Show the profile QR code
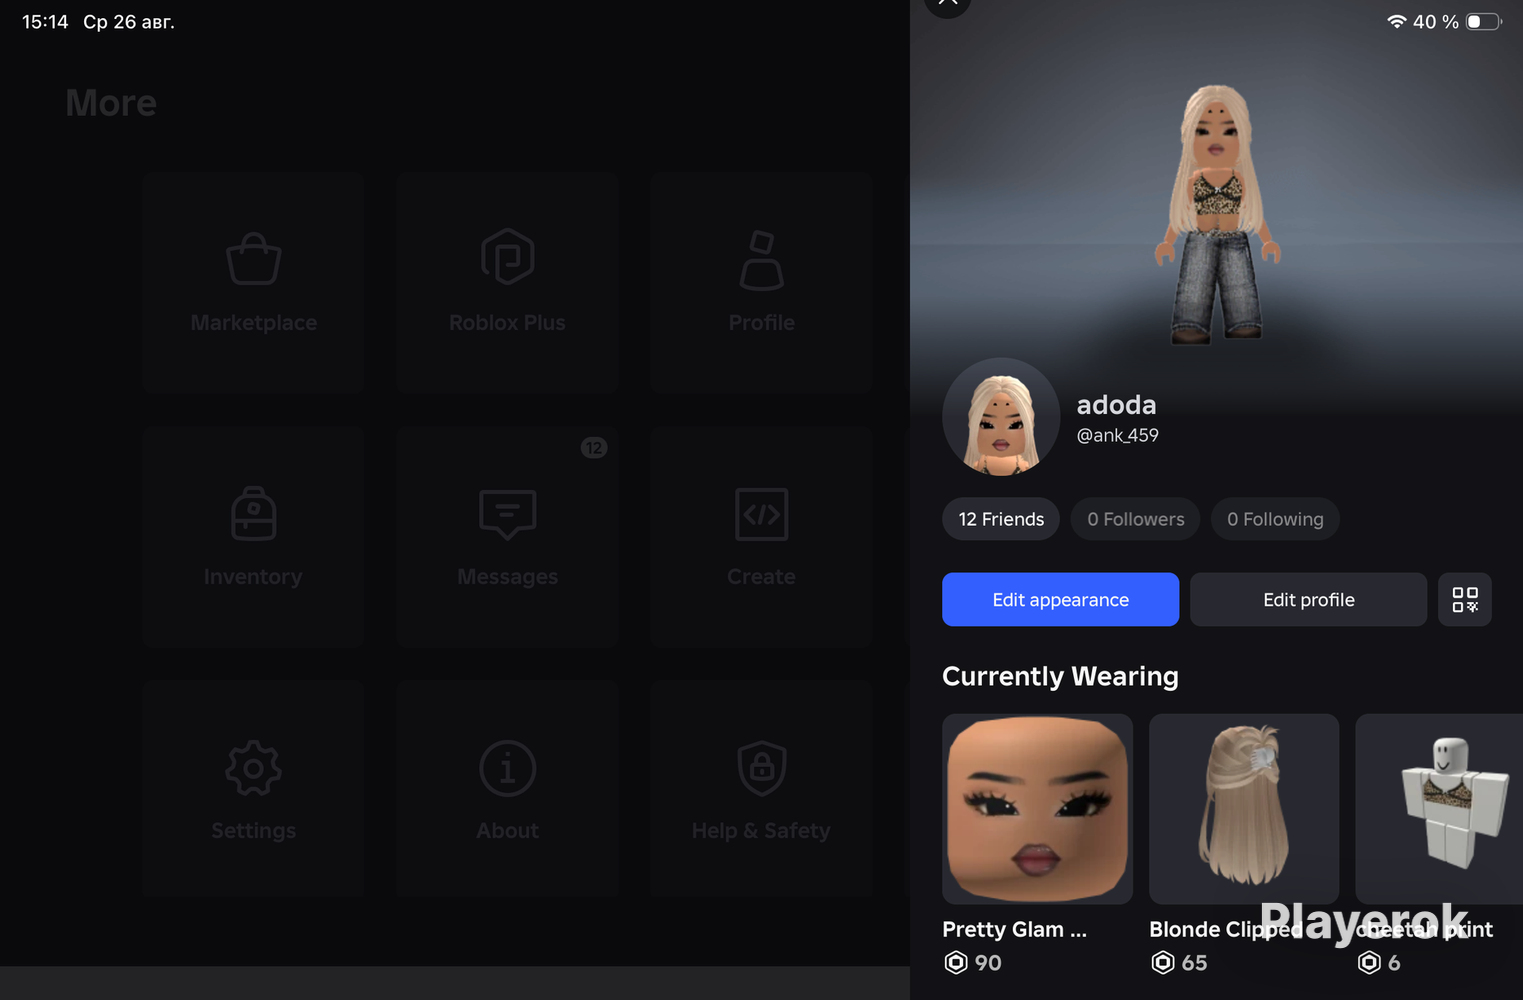This screenshot has height=1000, width=1523. (1465, 600)
